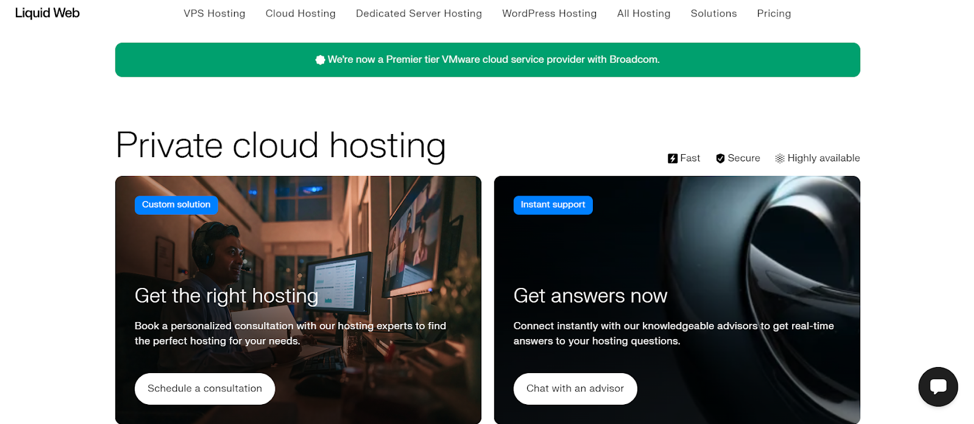
Task: Click the 'Fast' label text
Action: point(690,158)
